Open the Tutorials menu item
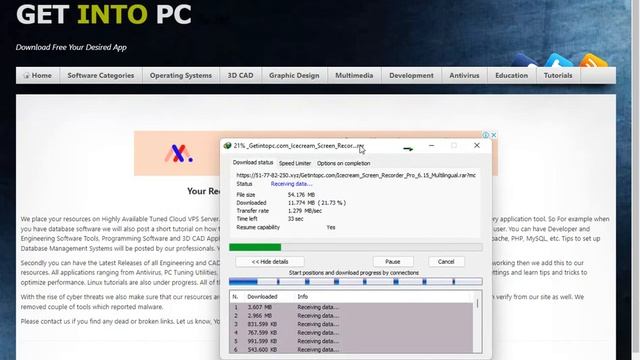This screenshot has height=360, width=640. click(x=558, y=76)
